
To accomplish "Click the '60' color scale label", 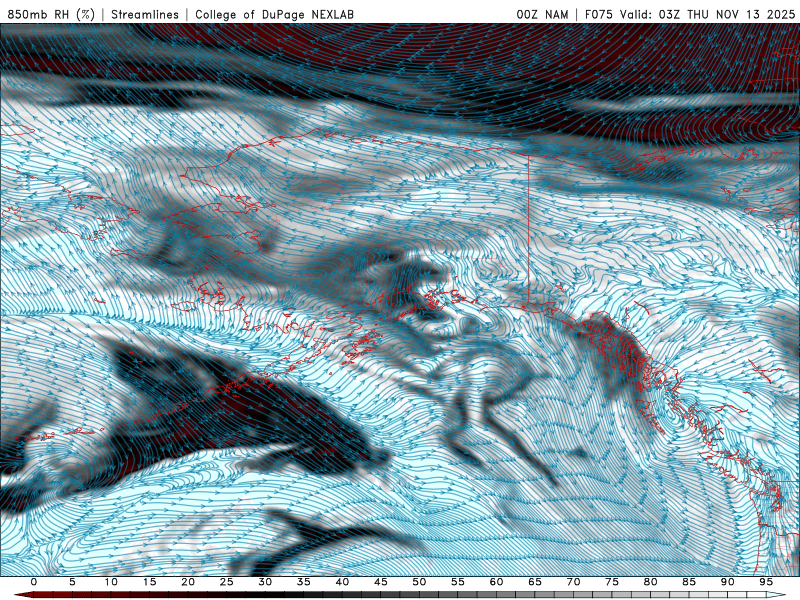I will click(496, 582).
